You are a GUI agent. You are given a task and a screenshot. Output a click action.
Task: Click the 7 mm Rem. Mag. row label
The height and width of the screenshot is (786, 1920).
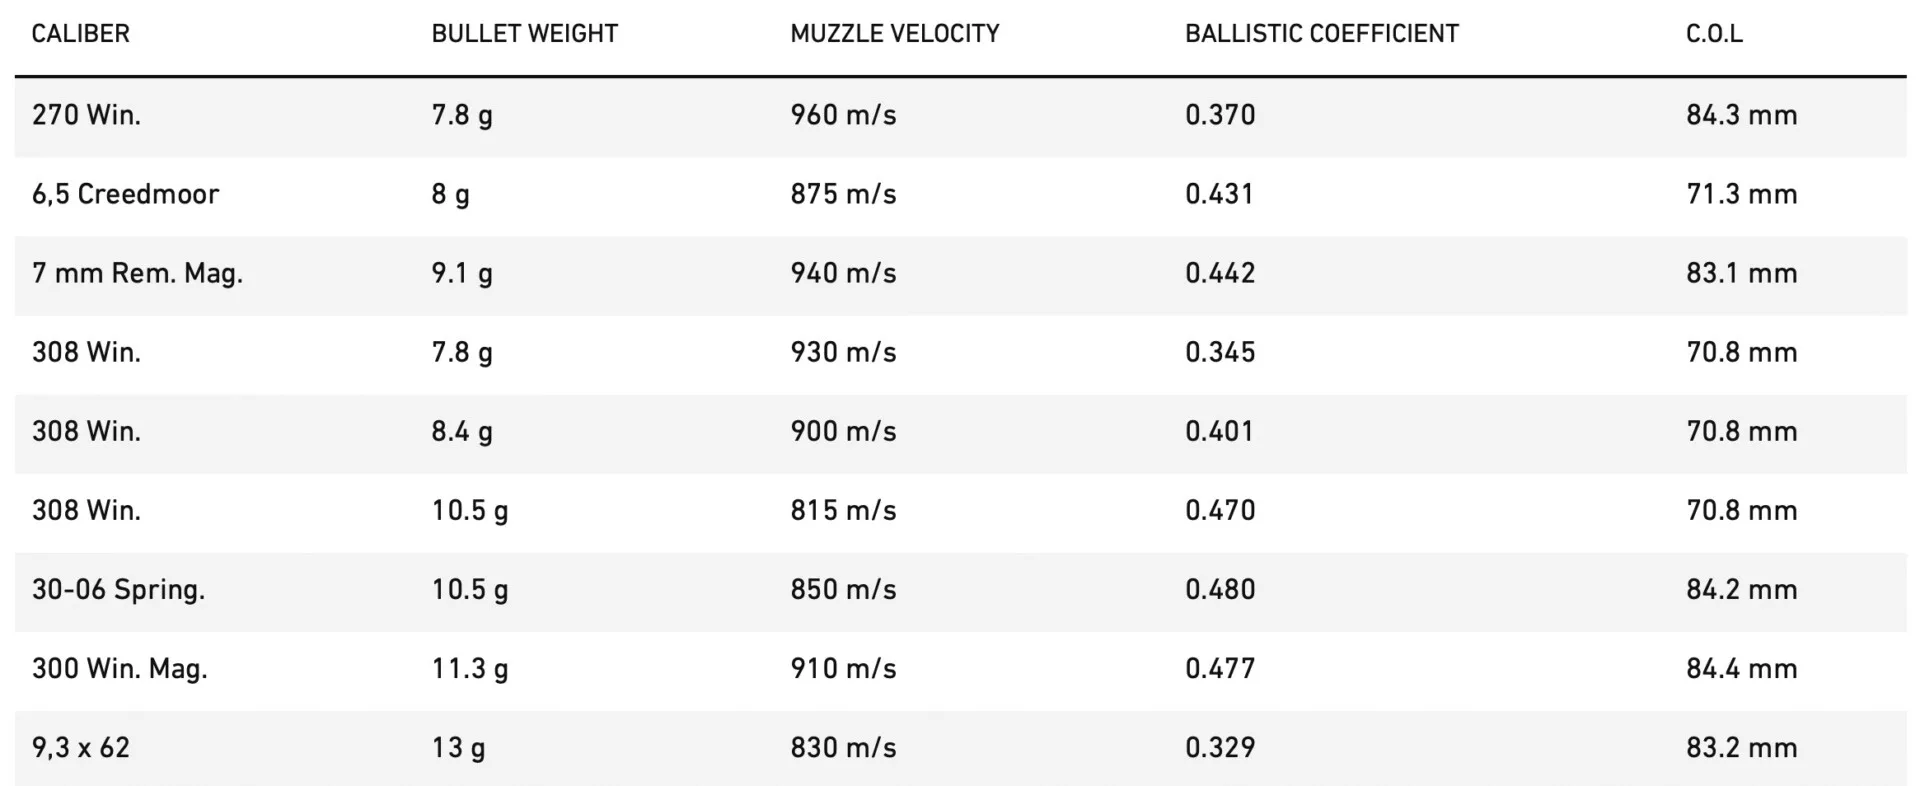pos(137,273)
